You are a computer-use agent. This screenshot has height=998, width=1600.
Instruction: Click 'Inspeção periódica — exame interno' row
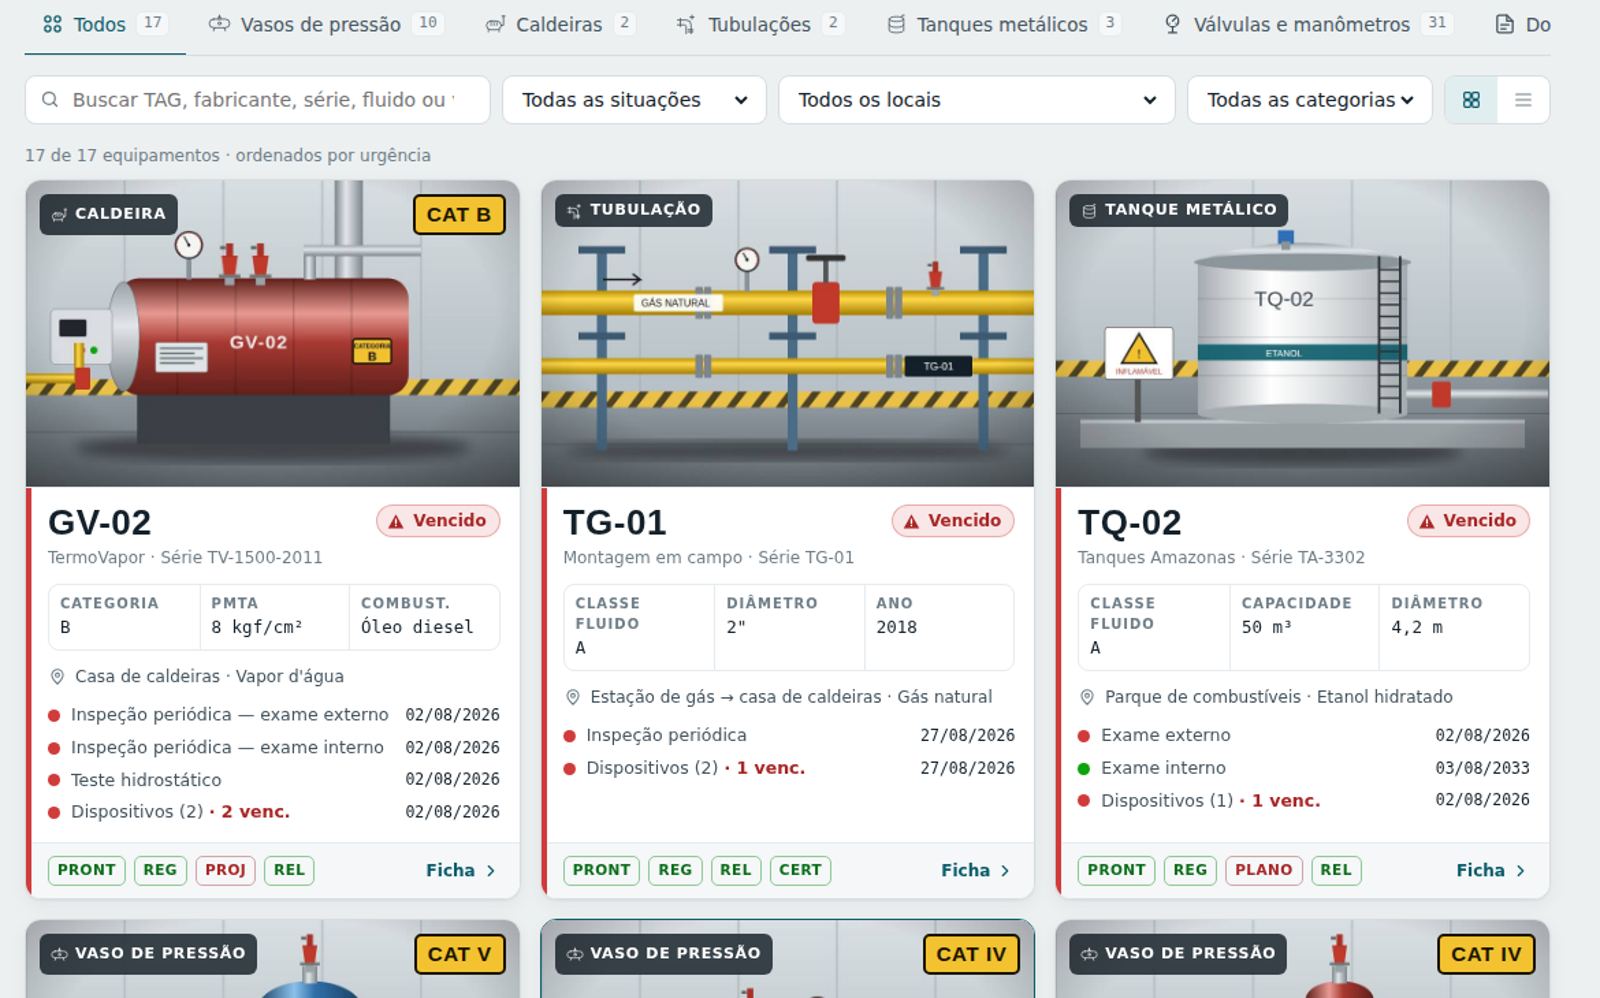[274, 748]
